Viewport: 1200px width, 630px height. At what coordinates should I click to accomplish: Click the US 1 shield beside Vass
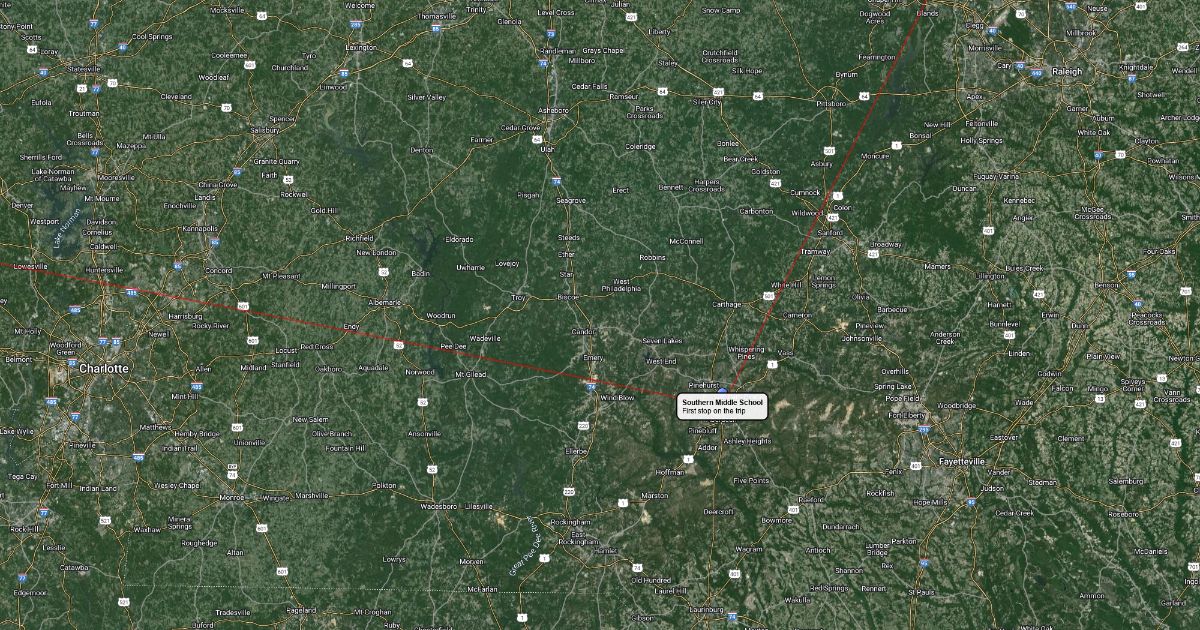[x=772, y=364]
